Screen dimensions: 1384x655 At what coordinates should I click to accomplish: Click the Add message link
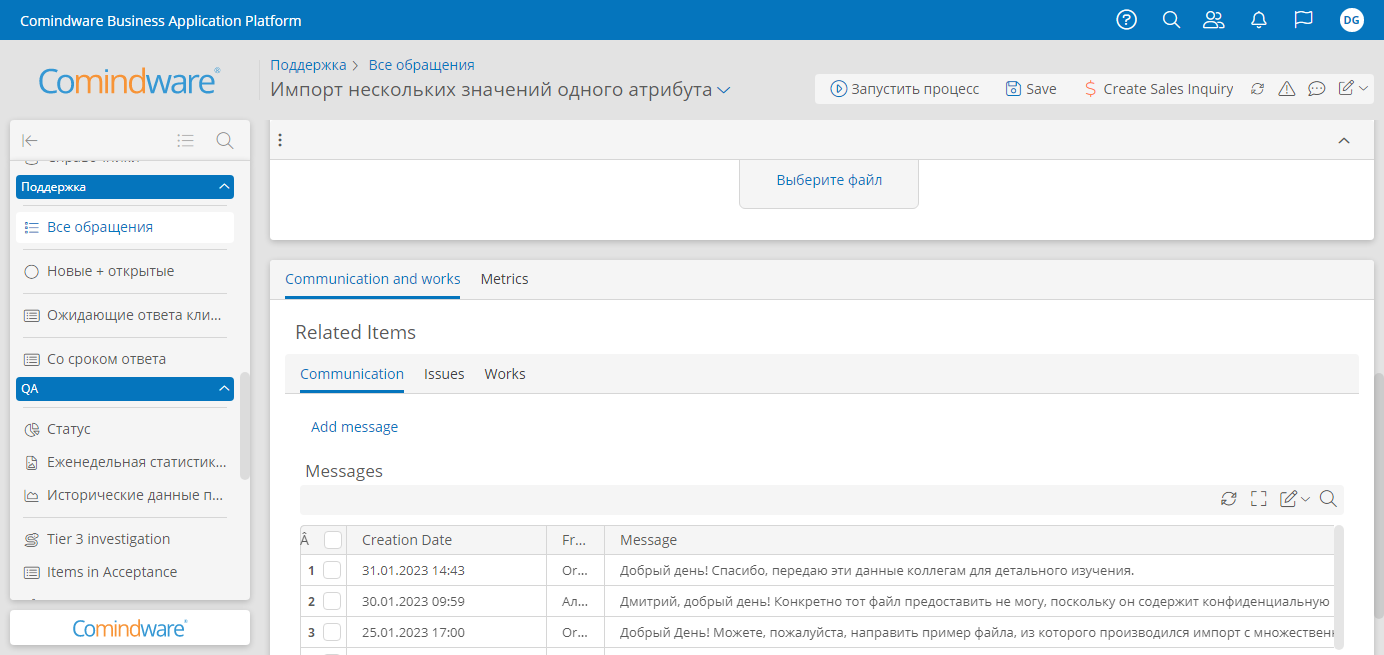pyautogui.click(x=354, y=427)
